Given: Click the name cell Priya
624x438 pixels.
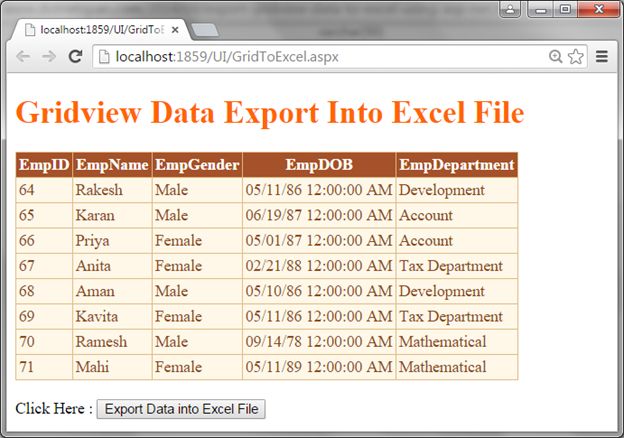Looking at the screenshot, I should 112,240.
